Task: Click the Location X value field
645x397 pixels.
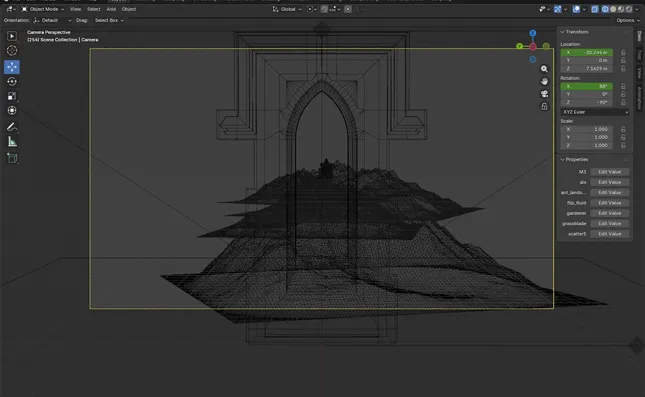Action: 587,52
